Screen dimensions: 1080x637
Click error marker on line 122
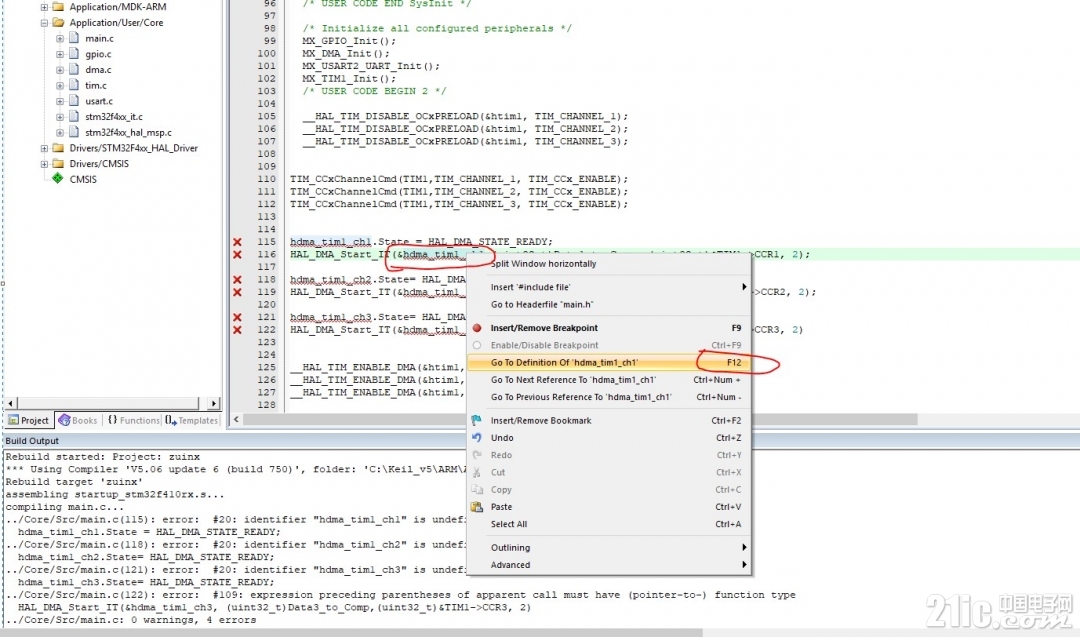click(x=237, y=330)
